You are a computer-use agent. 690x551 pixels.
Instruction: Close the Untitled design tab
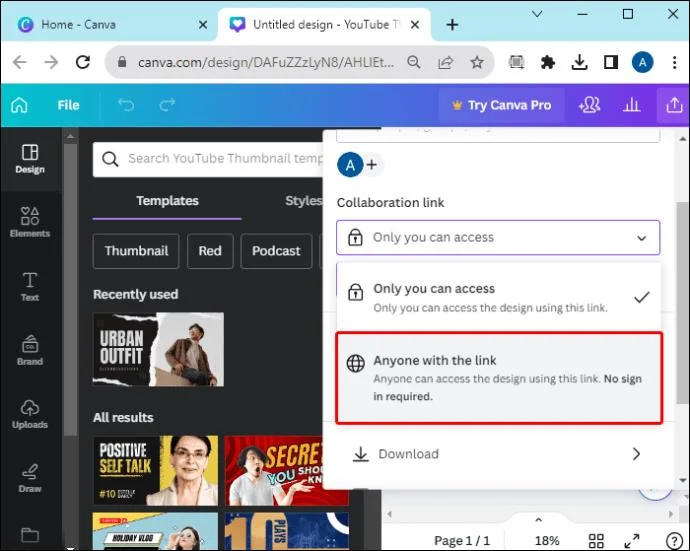point(415,25)
